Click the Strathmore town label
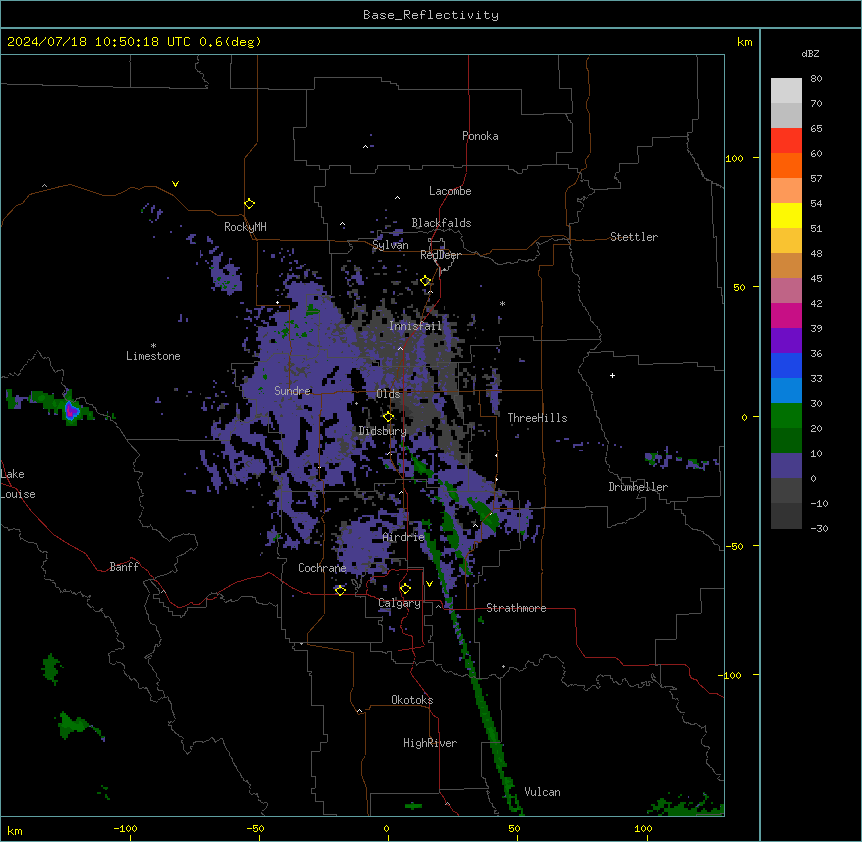The width and height of the screenshot is (862, 842). [x=516, y=608]
